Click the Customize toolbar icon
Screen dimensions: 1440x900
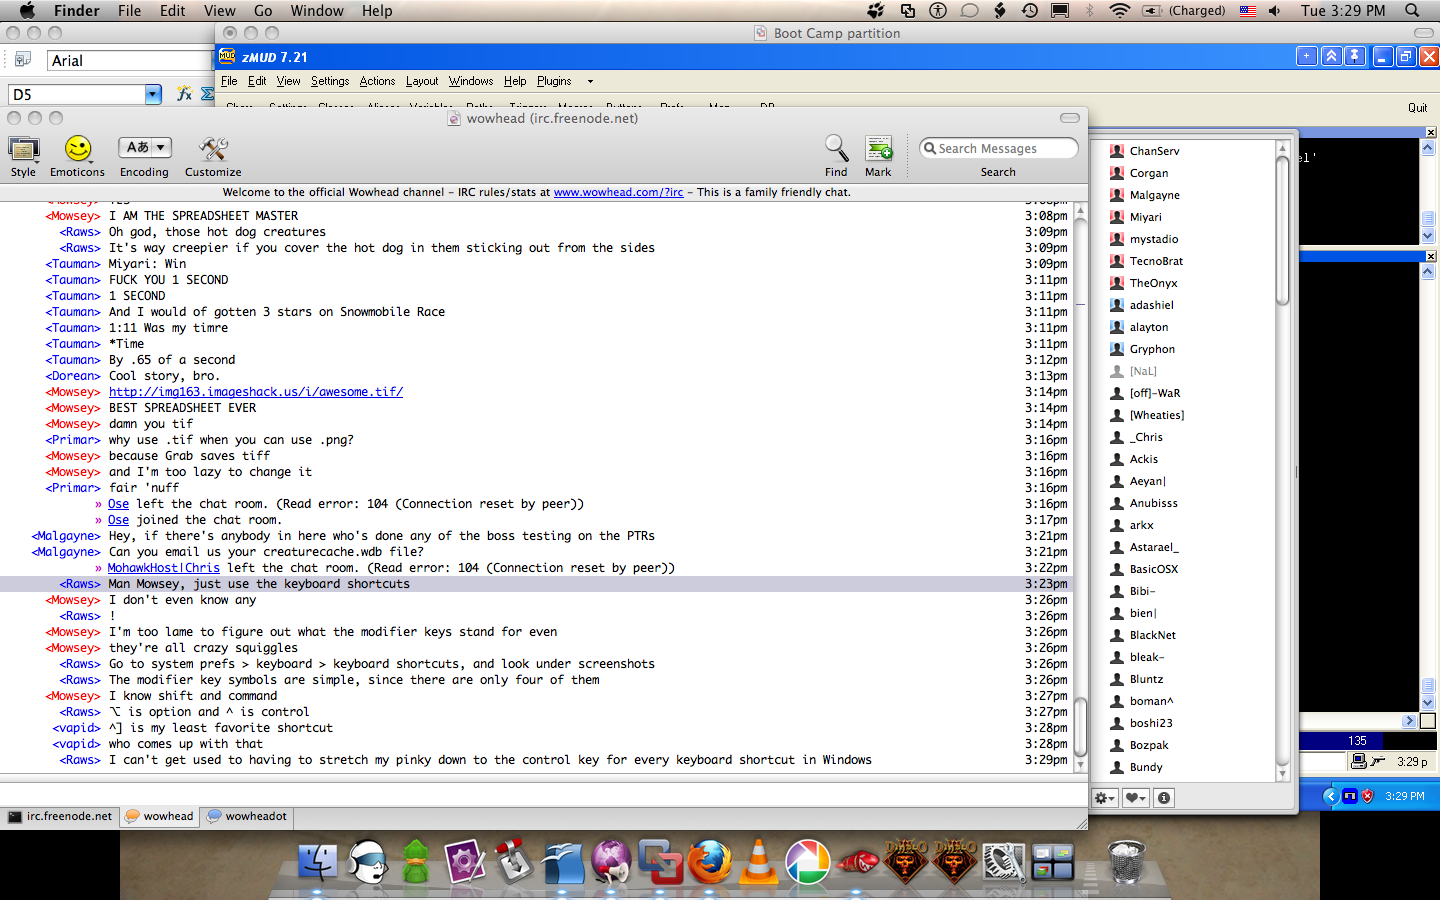coord(212,150)
